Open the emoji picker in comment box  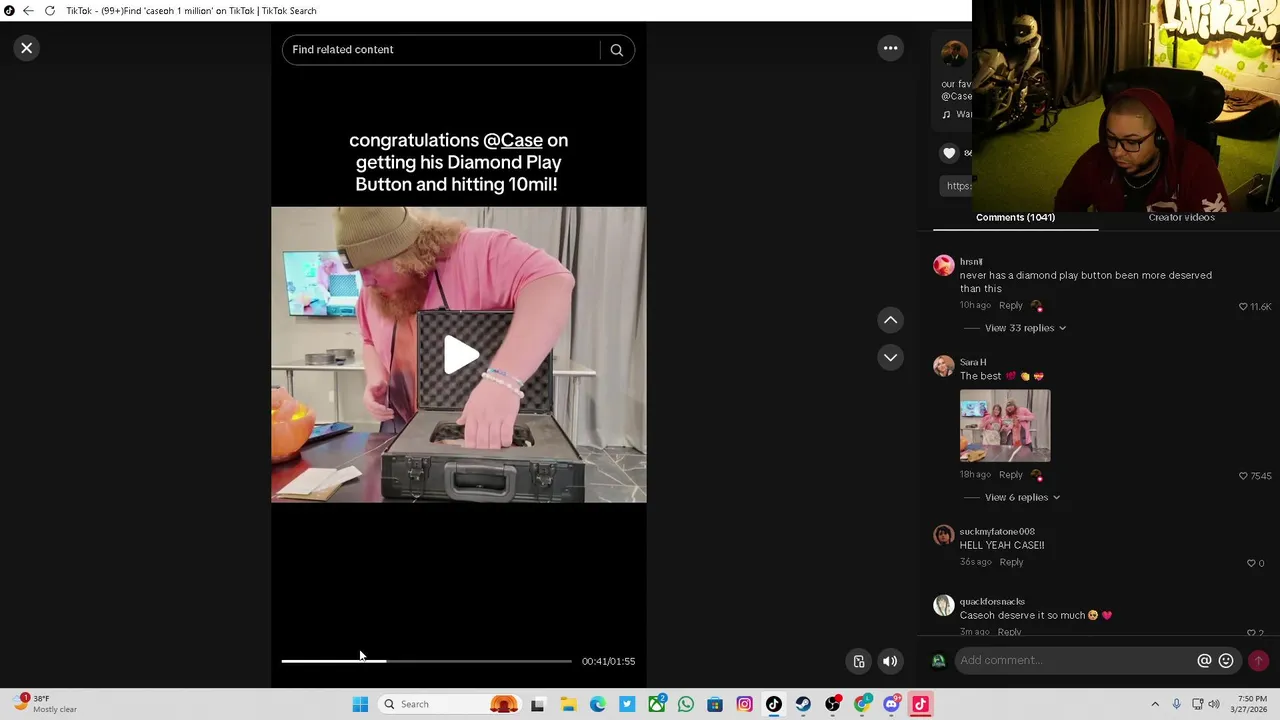[1226, 661]
